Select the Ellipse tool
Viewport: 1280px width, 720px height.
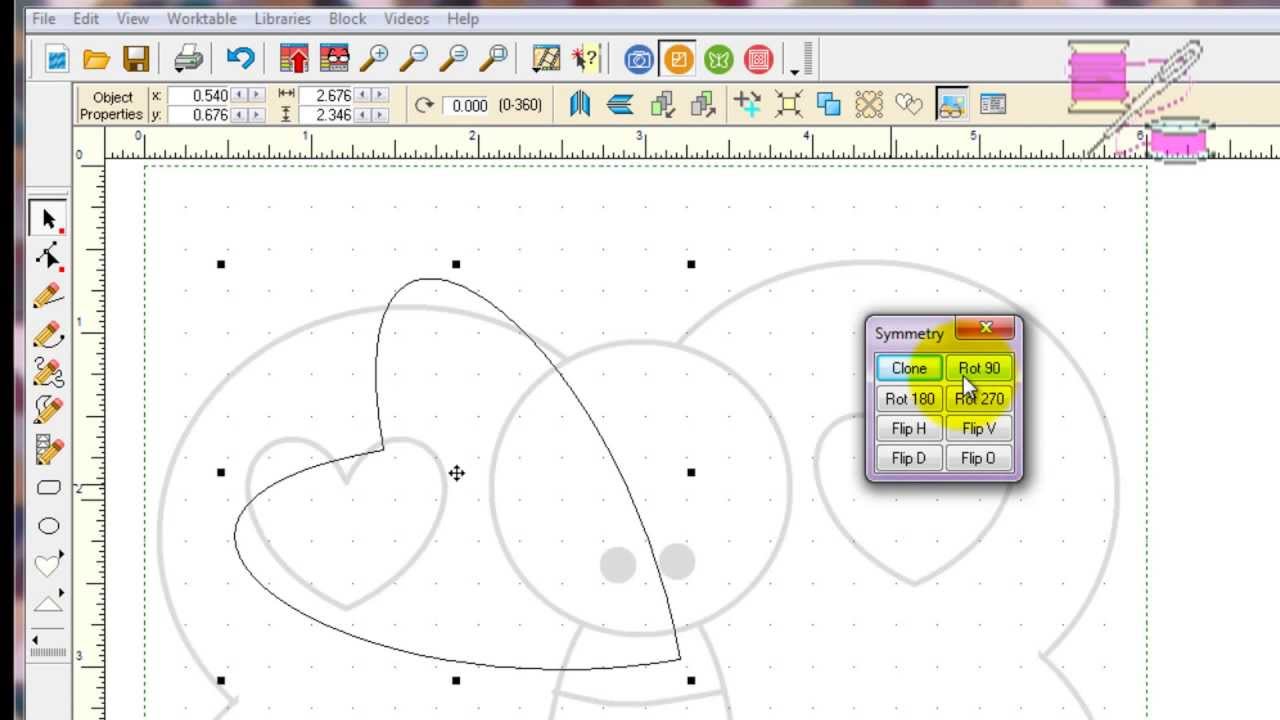pos(48,526)
